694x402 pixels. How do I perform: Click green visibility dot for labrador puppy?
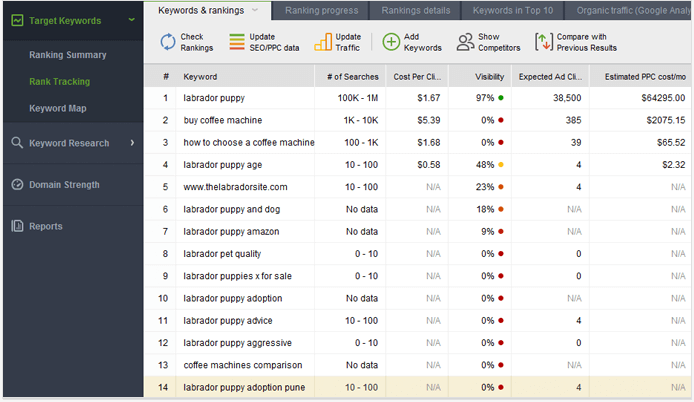click(501, 98)
